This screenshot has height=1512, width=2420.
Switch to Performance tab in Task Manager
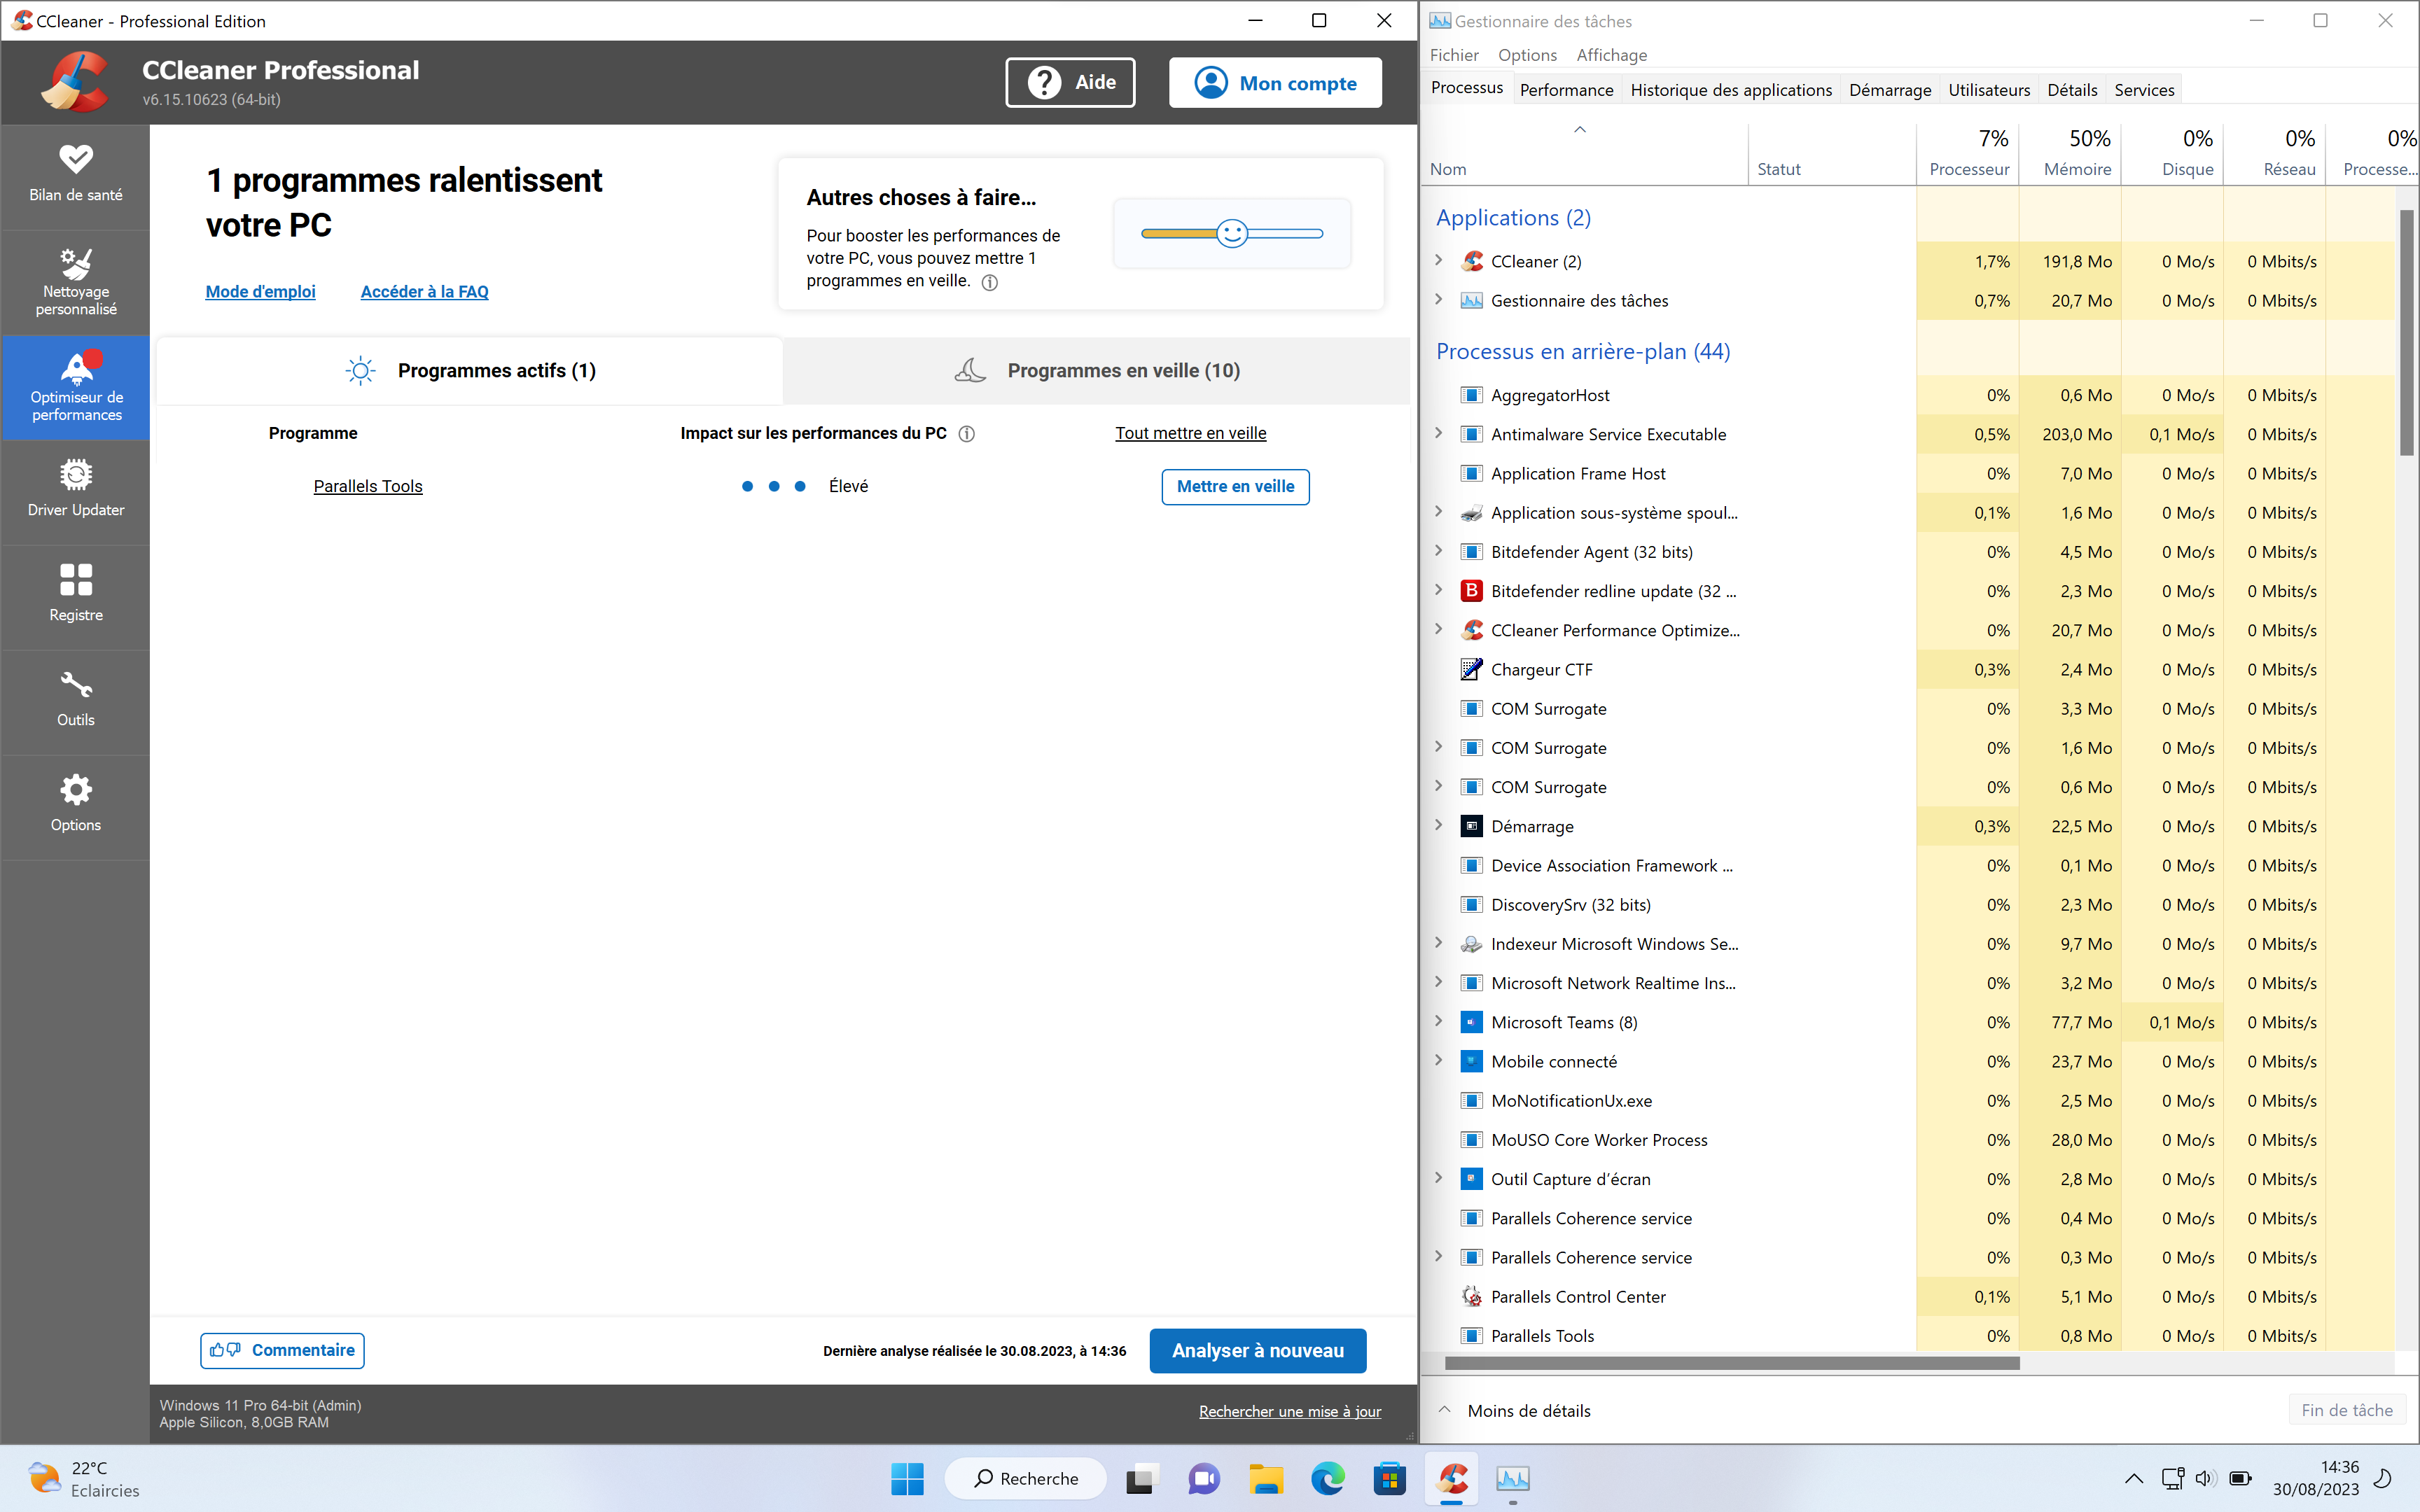(x=1566, y=90)
